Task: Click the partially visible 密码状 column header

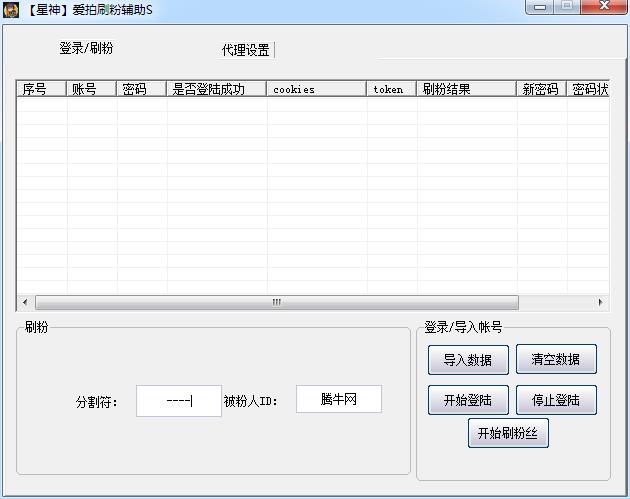Action: [588, 89]
